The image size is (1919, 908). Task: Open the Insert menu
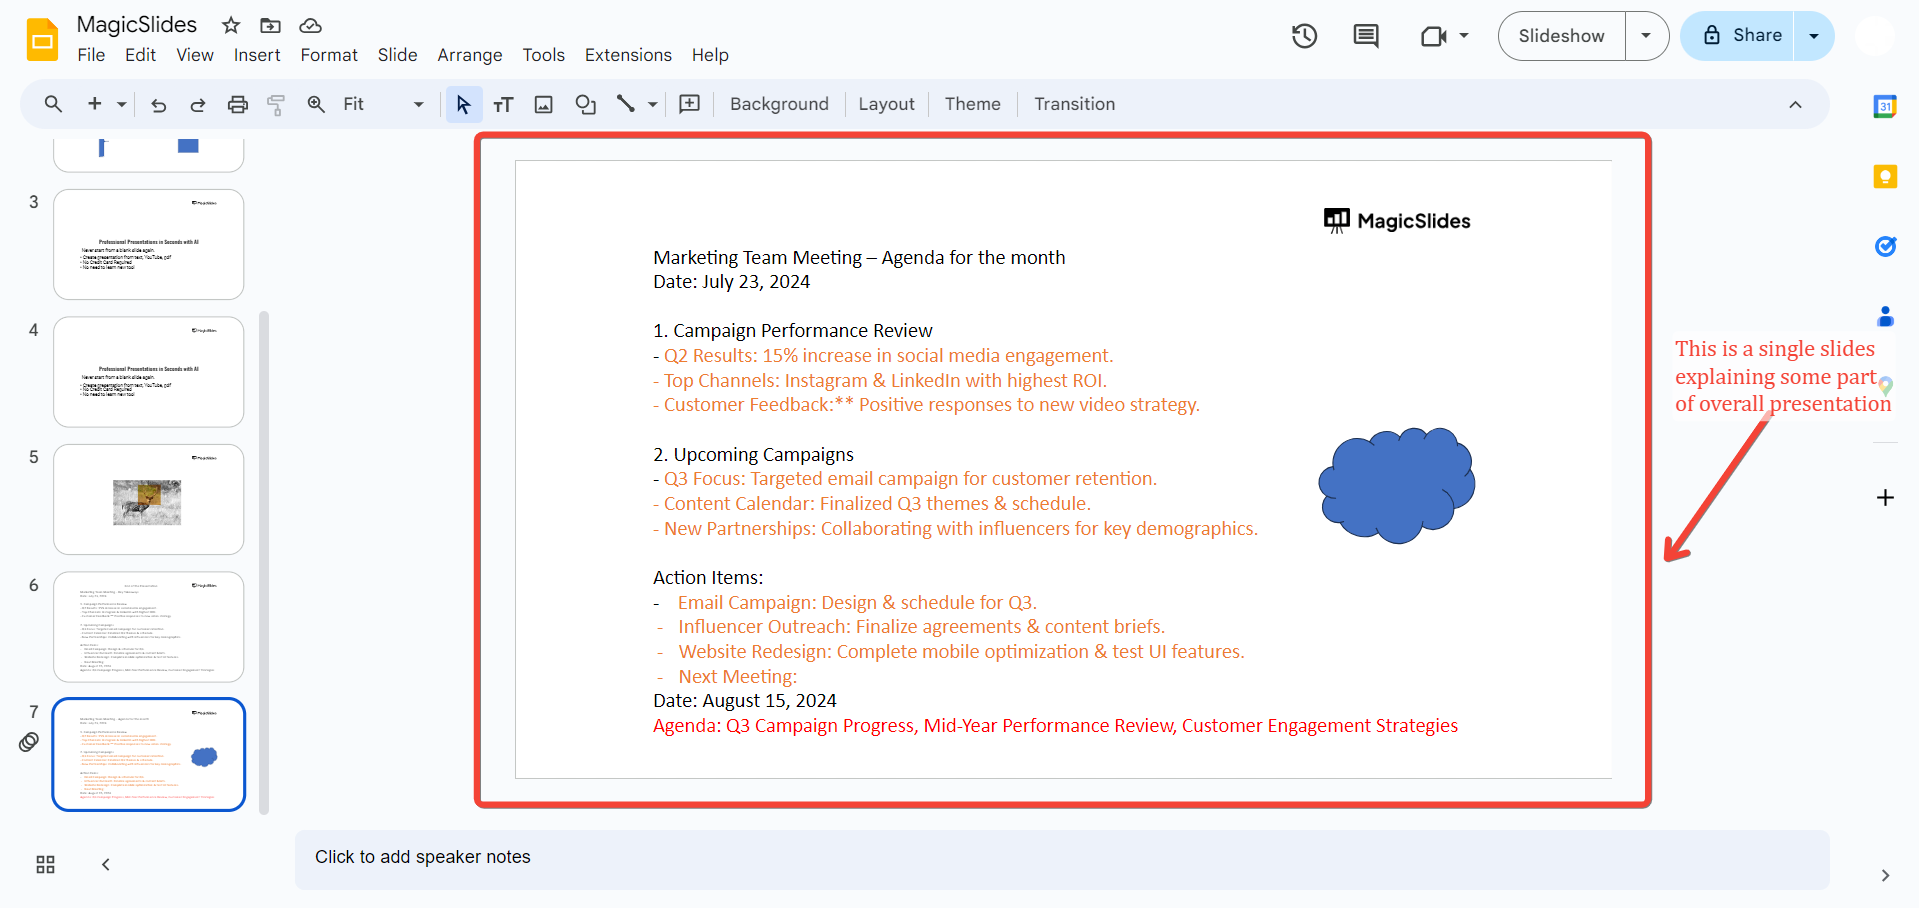coord(257,55)
